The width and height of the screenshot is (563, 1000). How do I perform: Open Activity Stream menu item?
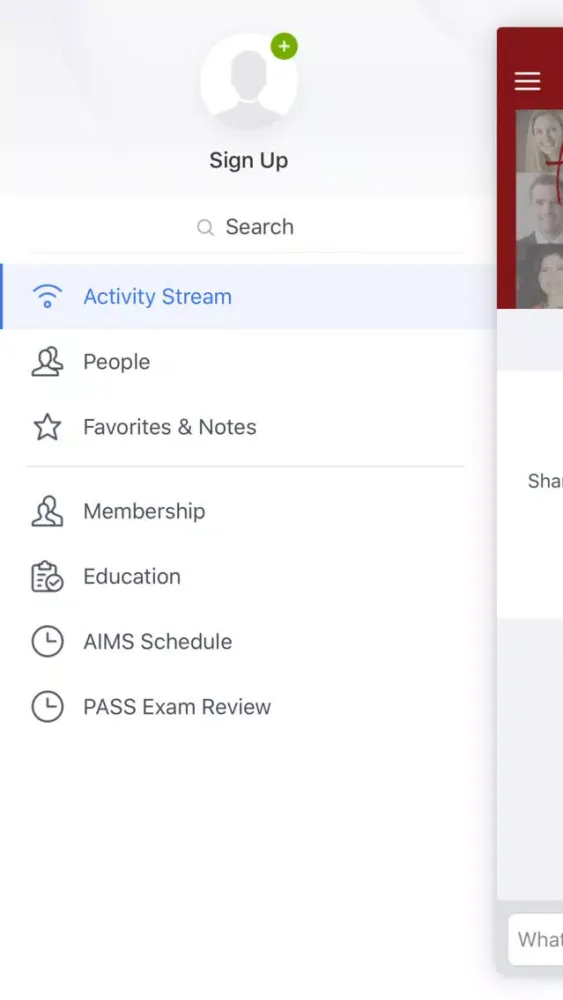tap(248, 297)
